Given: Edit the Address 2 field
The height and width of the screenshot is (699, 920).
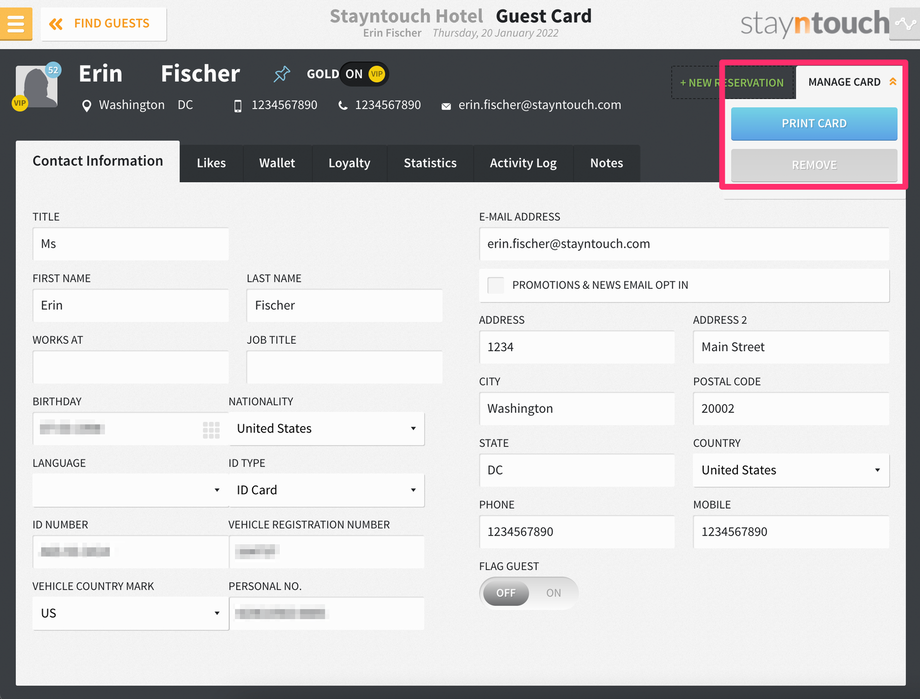Looking at the screenshot, I should click(791, 347).
